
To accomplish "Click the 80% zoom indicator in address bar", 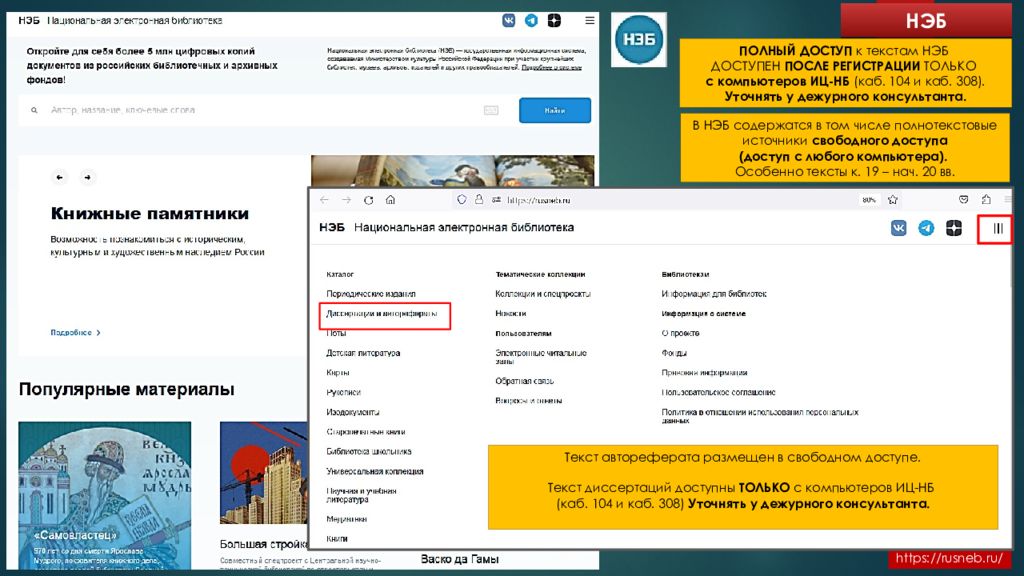I will tap(869, 200).
